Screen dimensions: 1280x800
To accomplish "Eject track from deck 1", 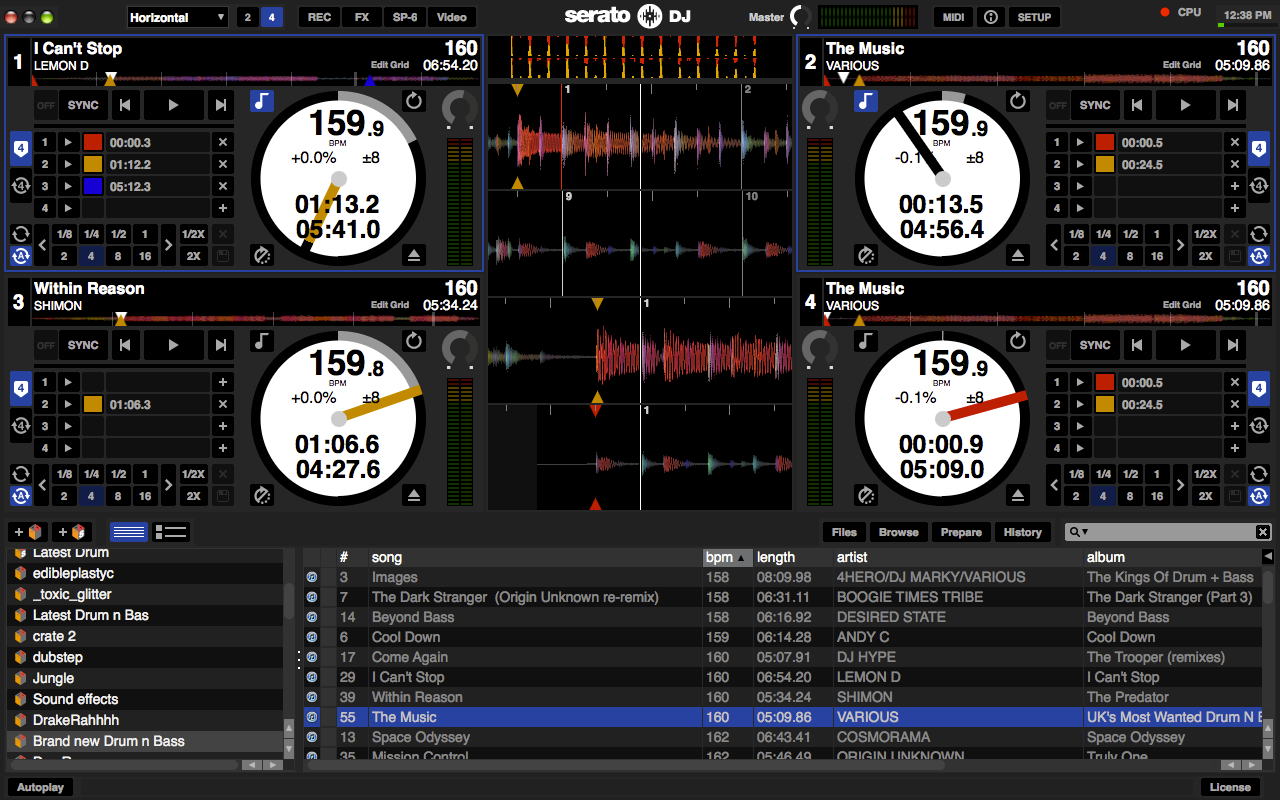I will tap(415, 256).
